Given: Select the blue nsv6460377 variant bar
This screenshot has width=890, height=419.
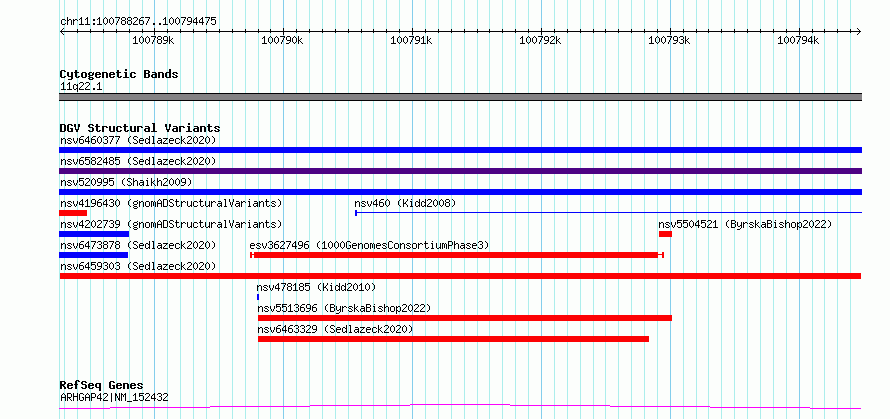Looking at the screenshot, I should (x=460, y=150).
